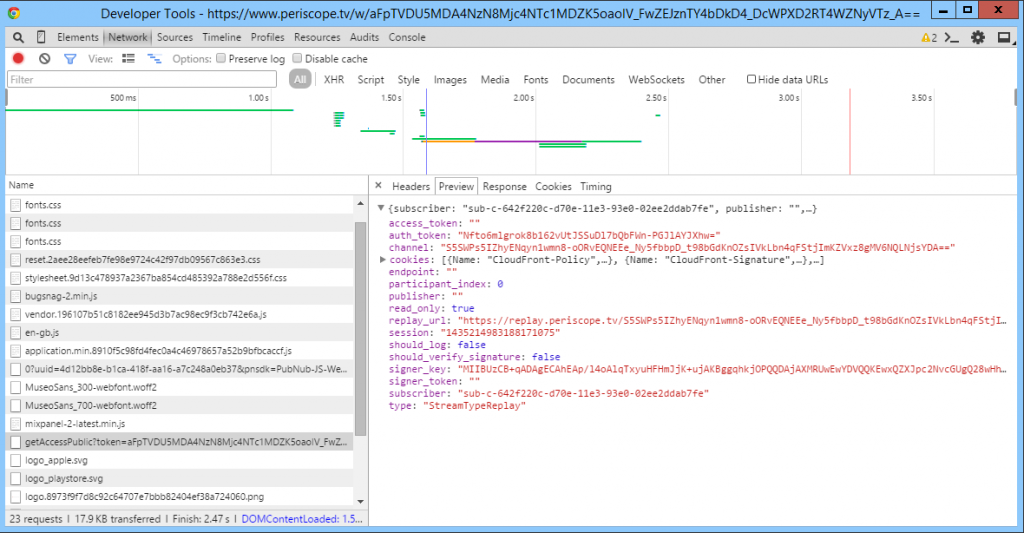Image resolution: width=1024 pixels, height=533 pixels.
Task: Click the Chrome icon in title bar
Action: [14, 12]
